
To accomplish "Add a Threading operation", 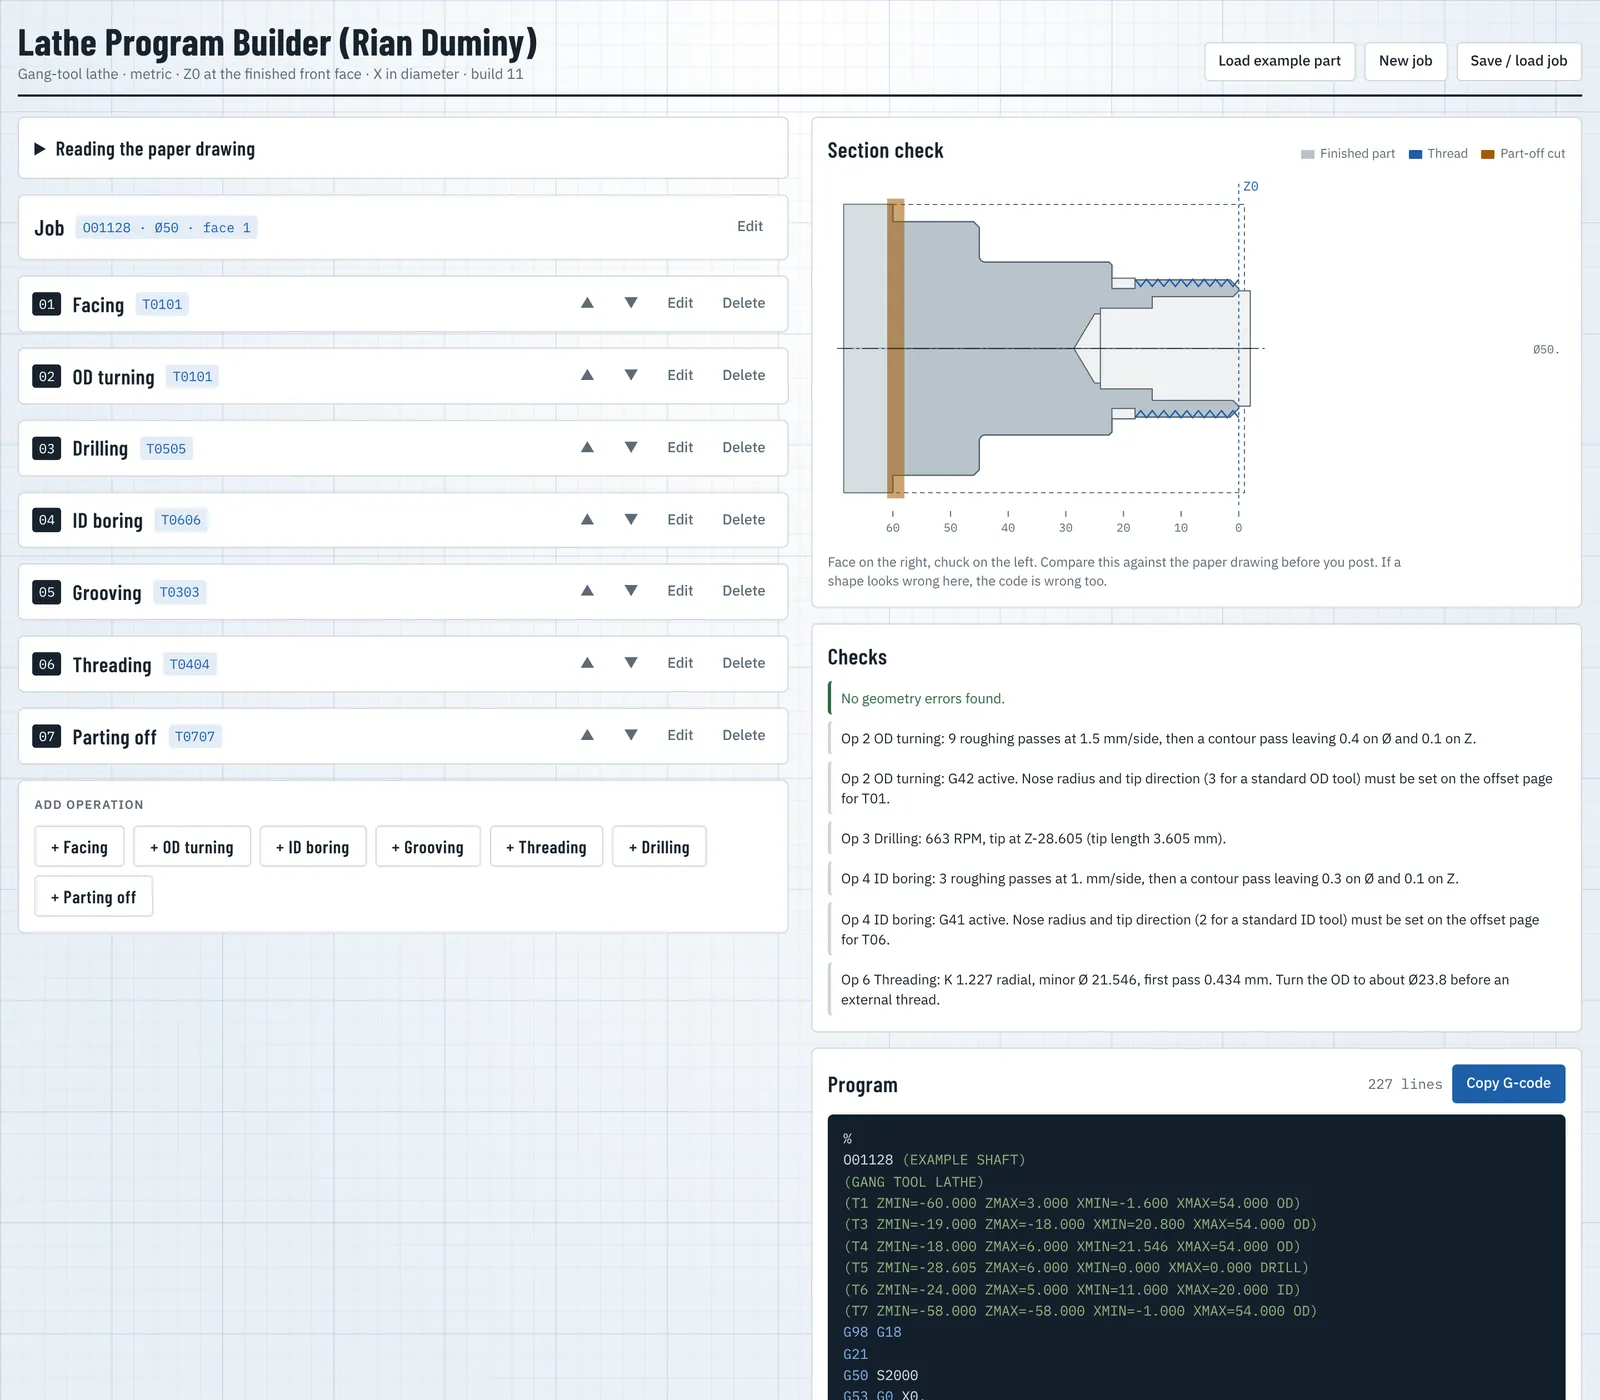I will pyautogui.click(x=546, y=847).
